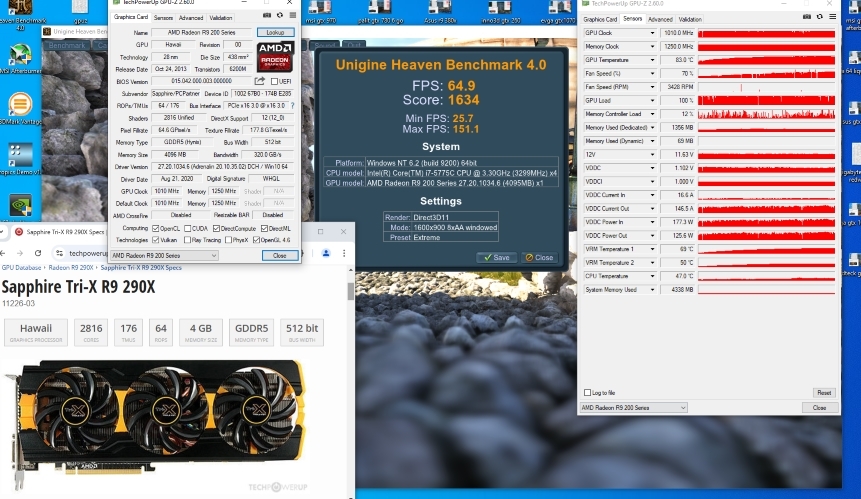861x499 pixels.
Task: Switch to Advanced tab in left GPU-Z window
Action: 191,18
